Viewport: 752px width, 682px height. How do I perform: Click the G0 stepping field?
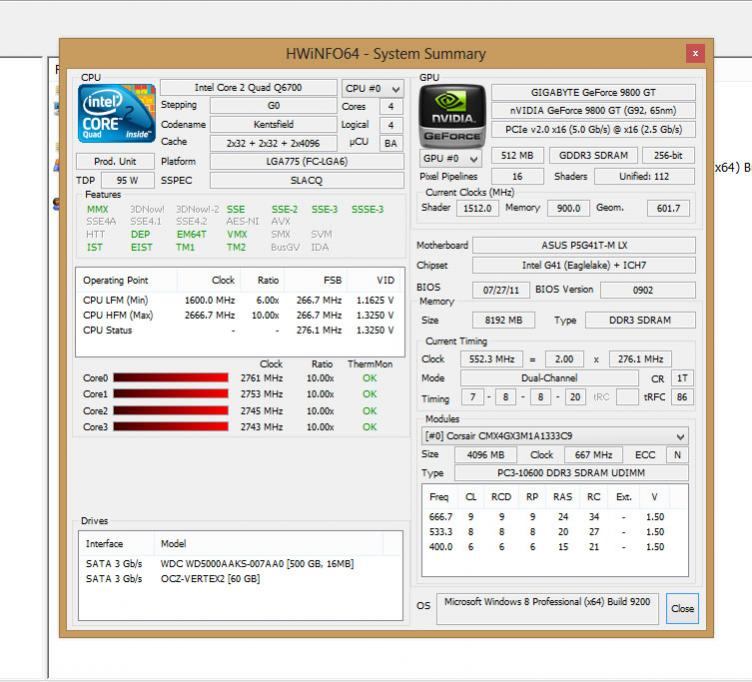(x=273, y=106)
